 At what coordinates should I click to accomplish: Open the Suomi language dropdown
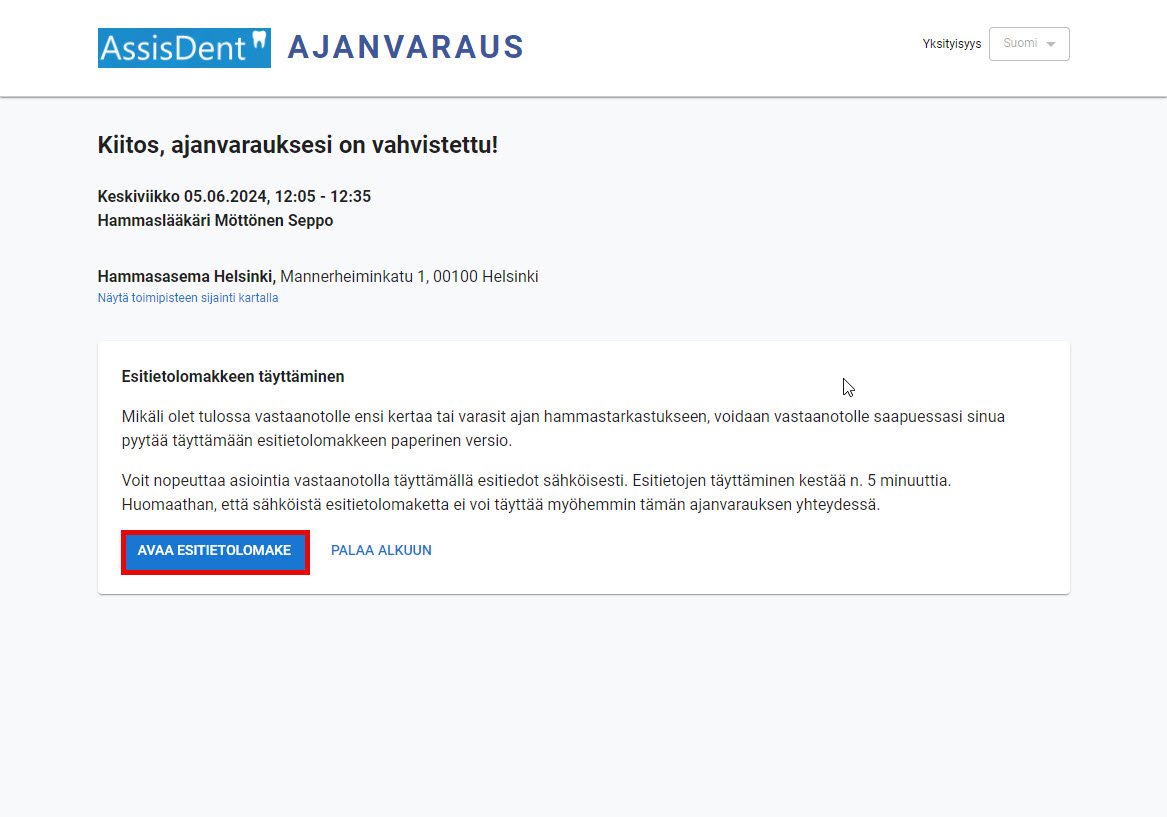1029,44
